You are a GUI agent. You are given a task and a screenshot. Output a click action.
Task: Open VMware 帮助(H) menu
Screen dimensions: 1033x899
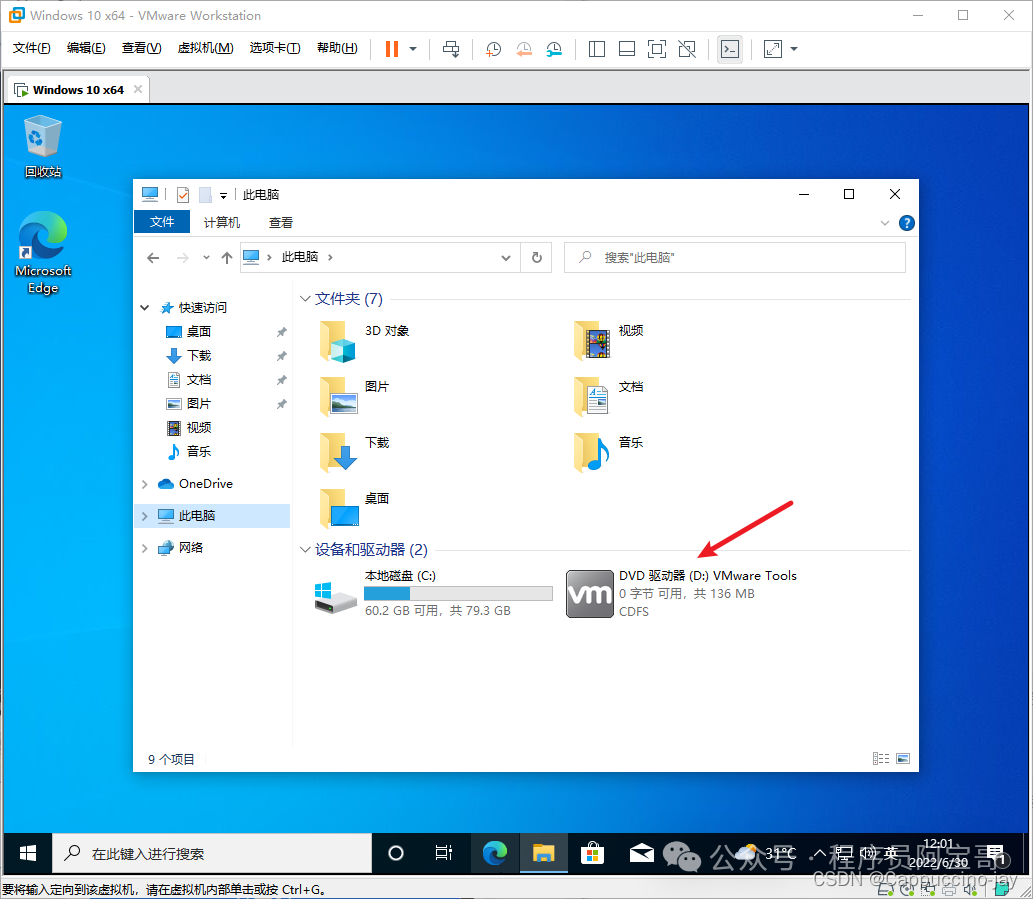tap(337, 48)
